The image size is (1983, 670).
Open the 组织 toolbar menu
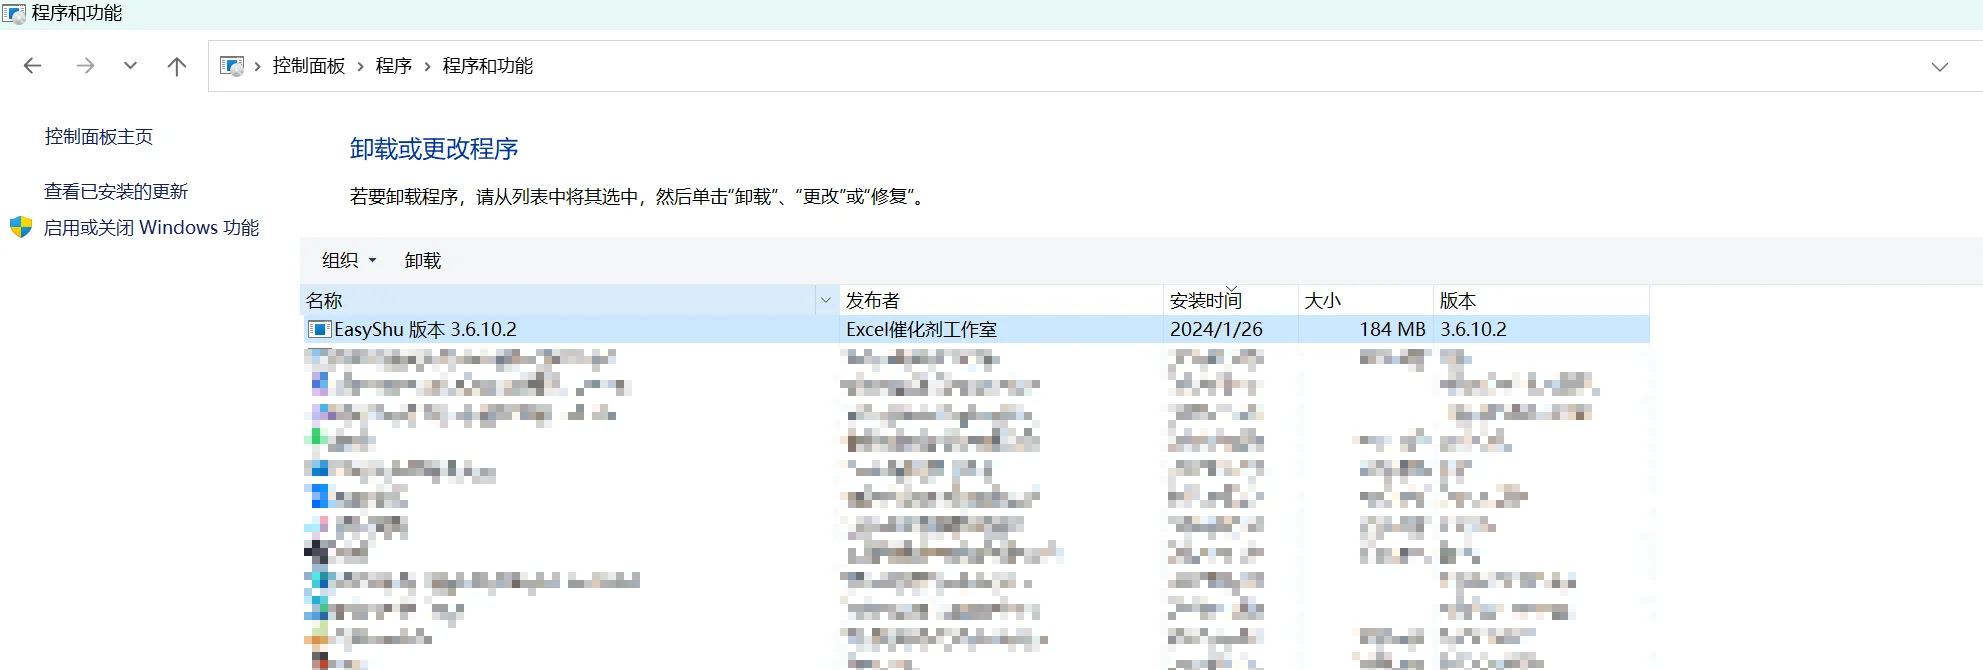click(x=349, y=260)
